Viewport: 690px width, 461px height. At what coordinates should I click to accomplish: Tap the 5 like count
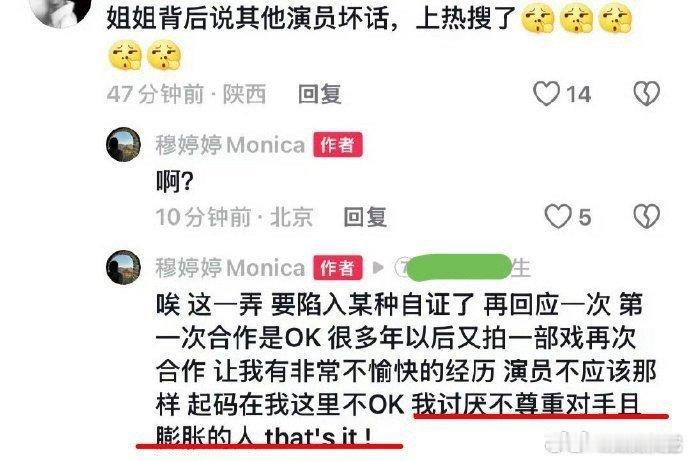(584, 217)
